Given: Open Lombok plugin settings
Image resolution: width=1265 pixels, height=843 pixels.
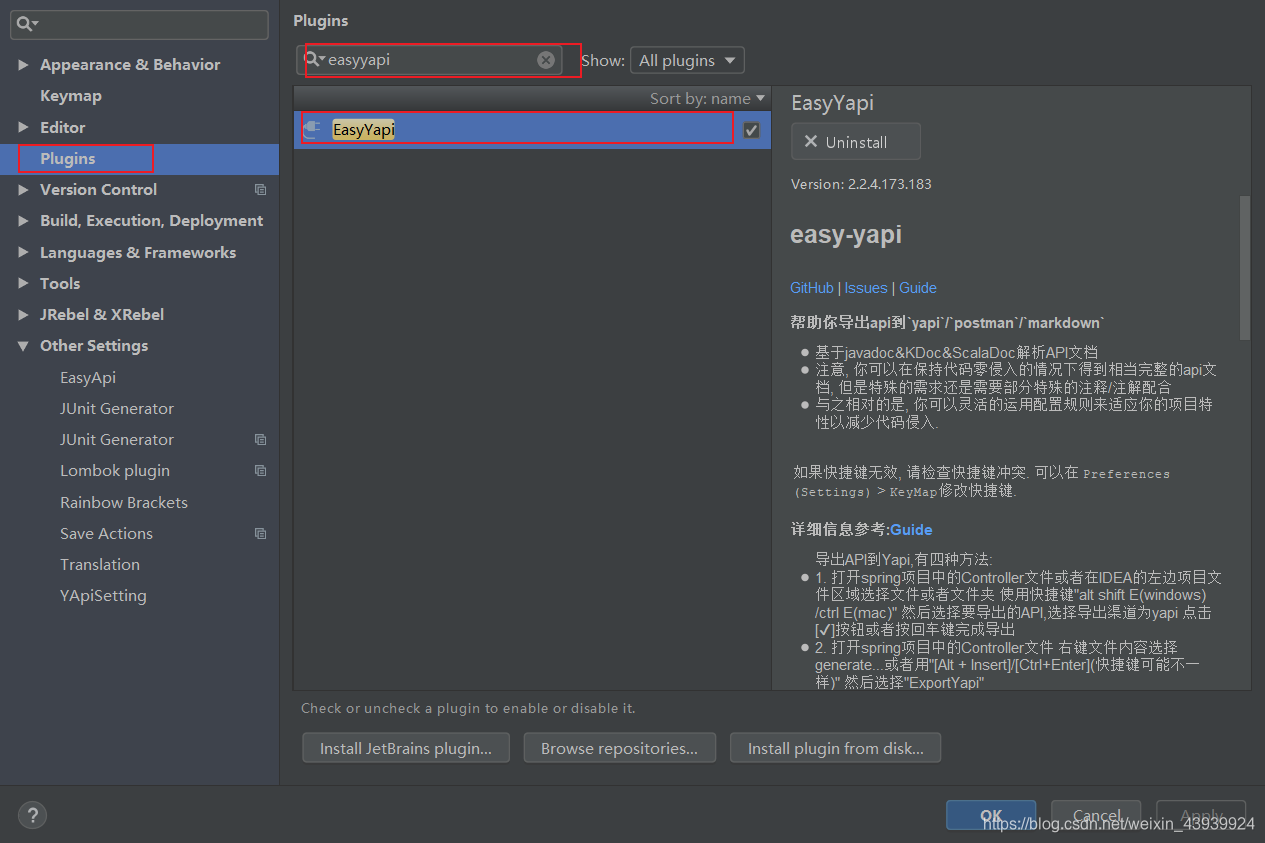Looking at the screenshot, I should point(115,471).
